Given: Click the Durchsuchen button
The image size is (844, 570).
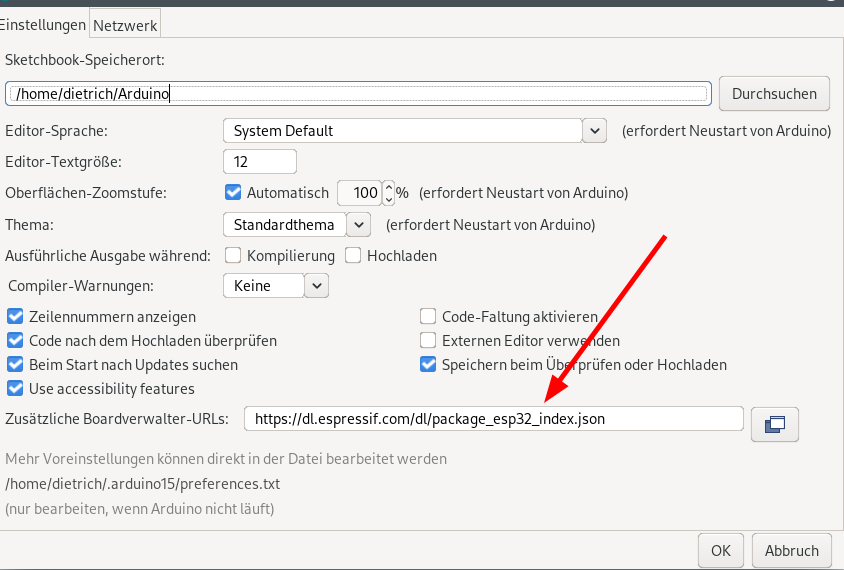Looking at the screenshot, I should [x=774, y=94].
